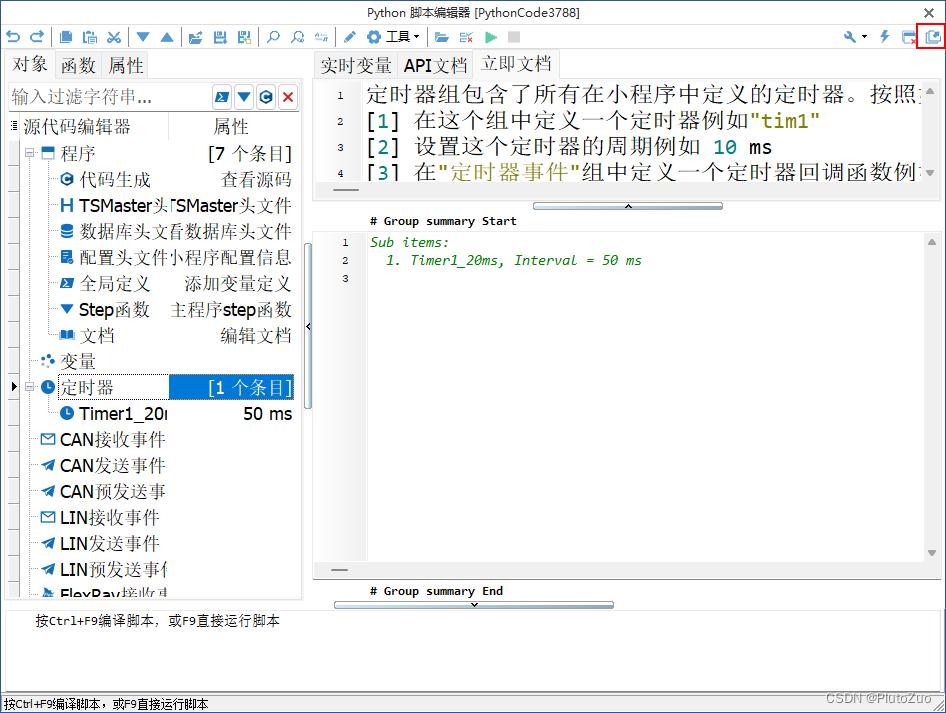Click the filter down-triangle icon
946x713 pixels.
coord(244,97)
